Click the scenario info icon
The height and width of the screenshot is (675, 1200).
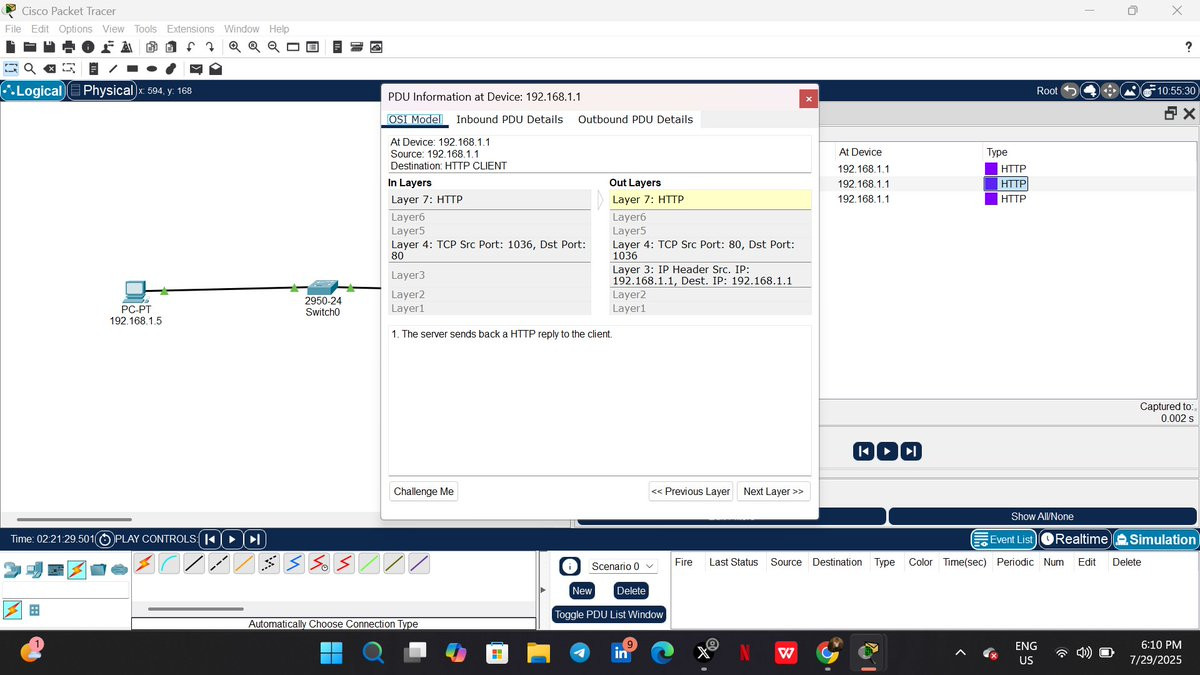pyautogui.click(x=569, y=566)
